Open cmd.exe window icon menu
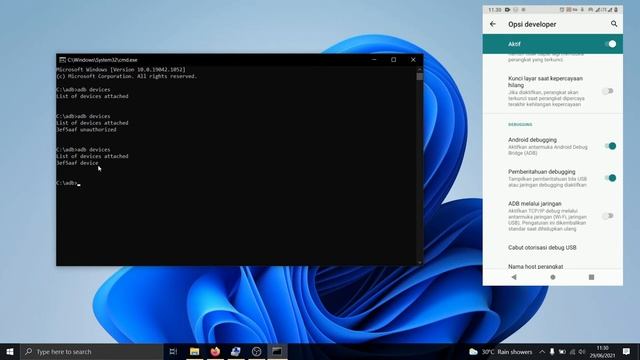 62,60
